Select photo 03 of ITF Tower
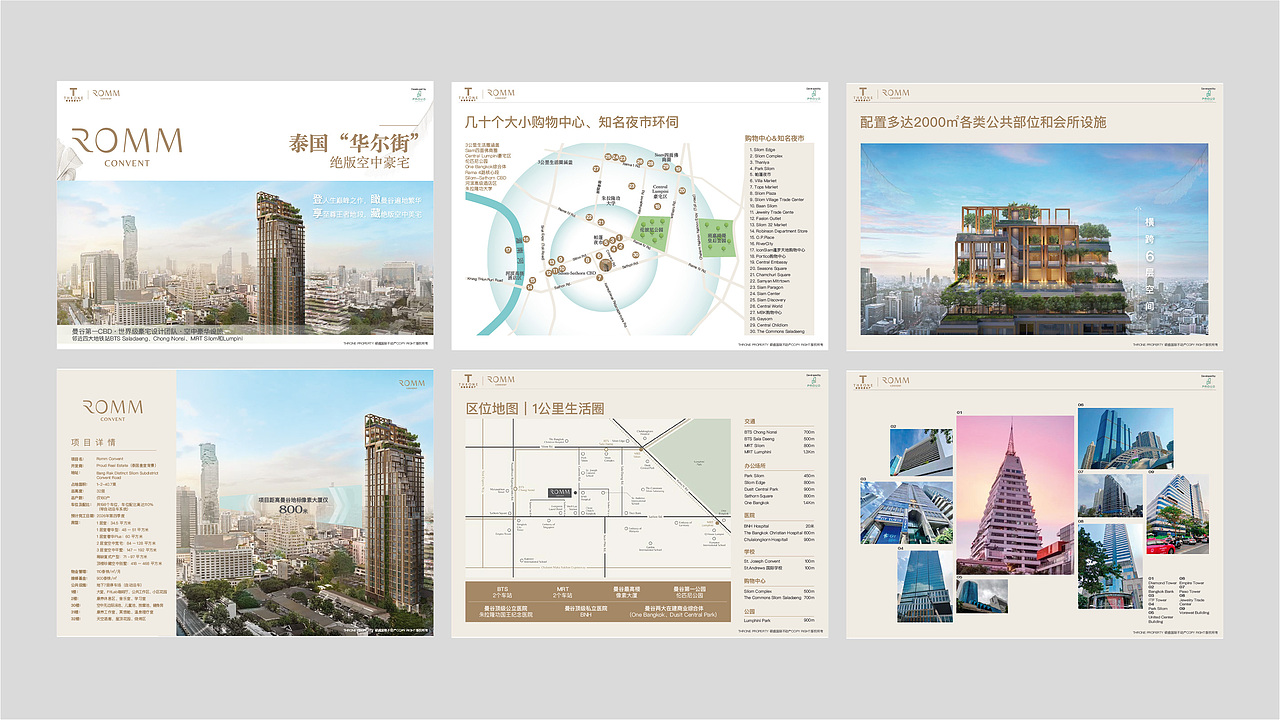Viewport: 1280px width, 720px height. pyautogui.click(x=907, y=513)
